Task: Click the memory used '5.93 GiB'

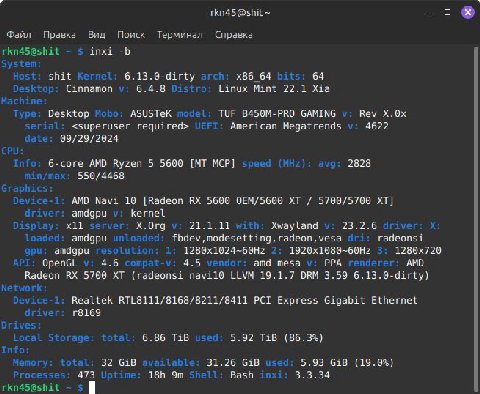Action: pyautogui.click(x=324, y=363)
